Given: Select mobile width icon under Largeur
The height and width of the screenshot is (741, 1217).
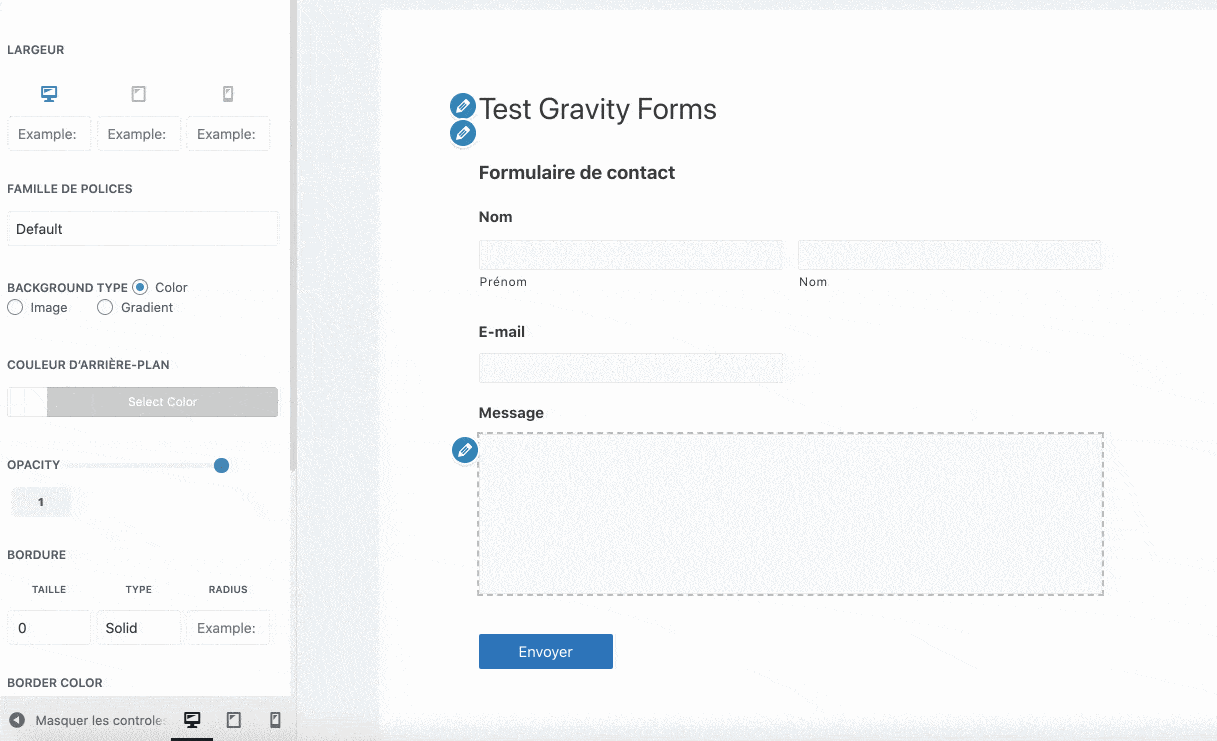Looking at the screenshot, I should tap(228, 94).
